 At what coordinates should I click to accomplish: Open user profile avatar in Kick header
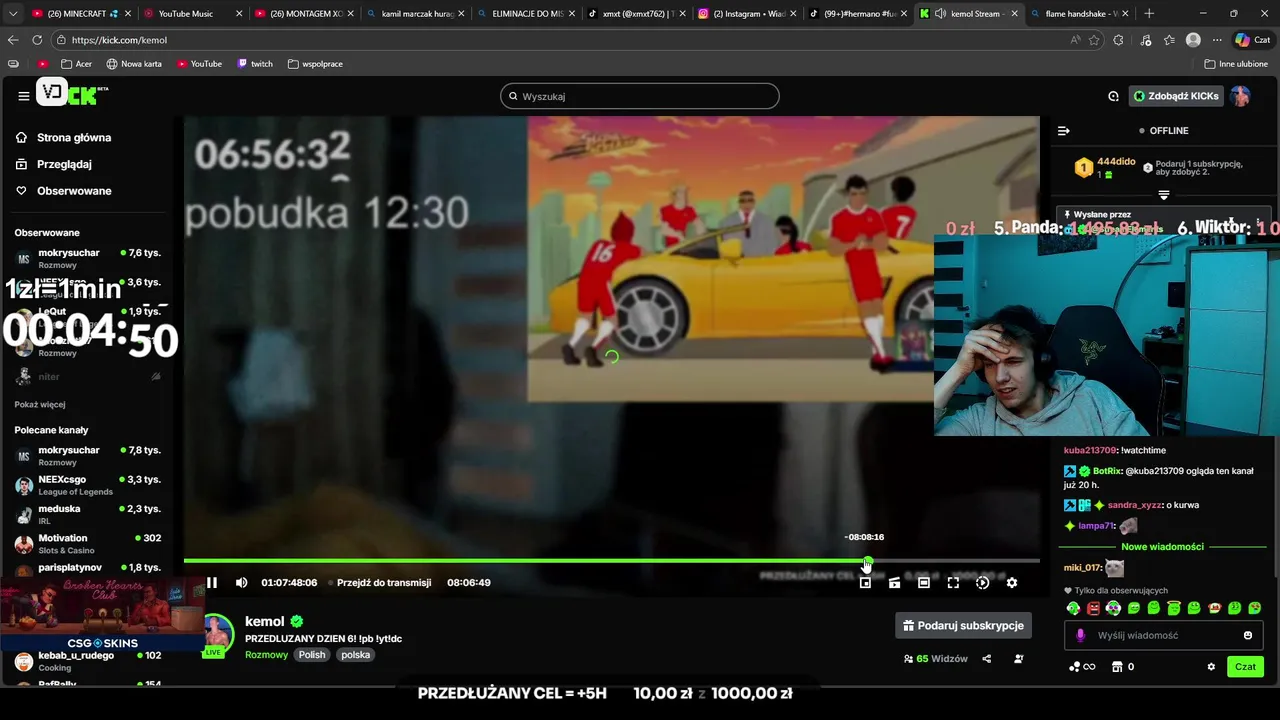point(1240,96)
